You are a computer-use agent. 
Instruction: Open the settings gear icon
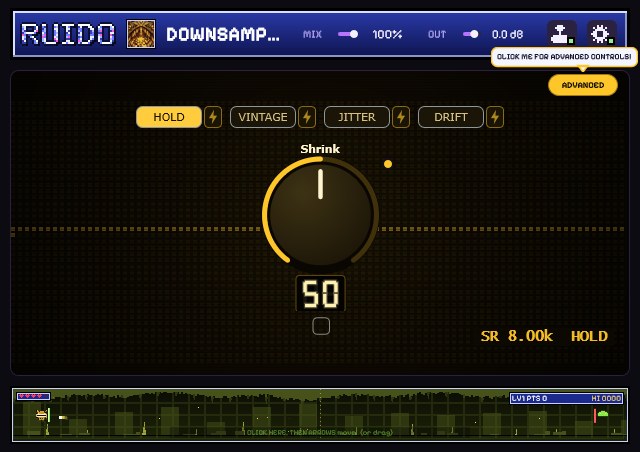(601, 33)
